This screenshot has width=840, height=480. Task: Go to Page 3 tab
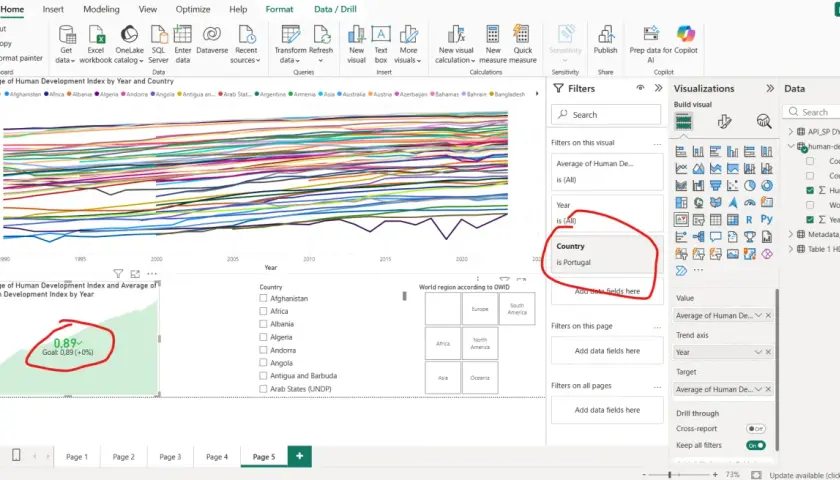[x=170, y=456]
